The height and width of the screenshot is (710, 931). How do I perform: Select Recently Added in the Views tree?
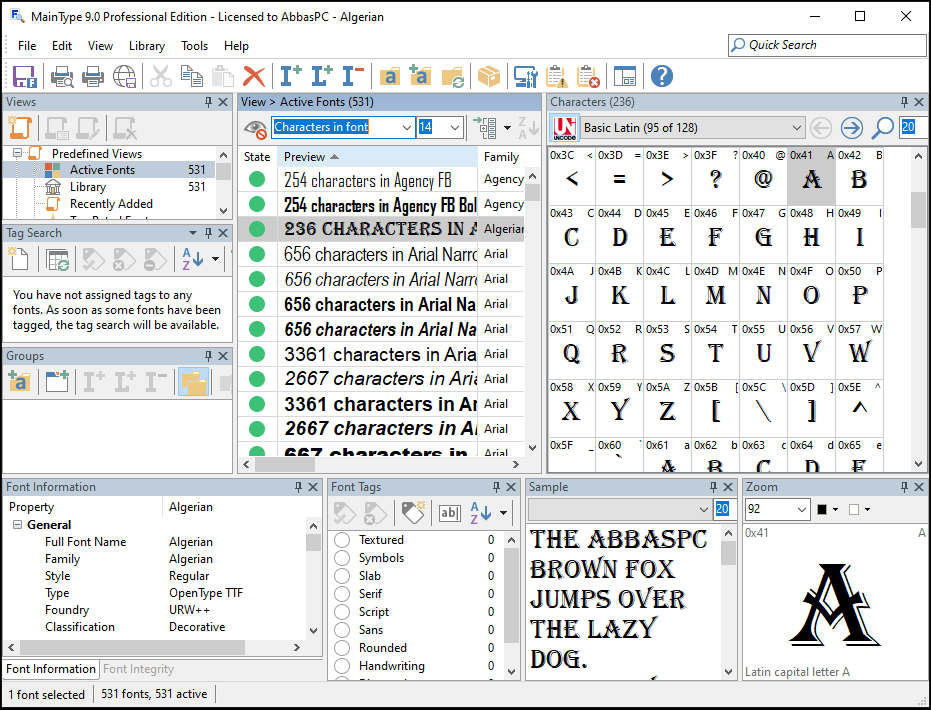pos(111,204)
